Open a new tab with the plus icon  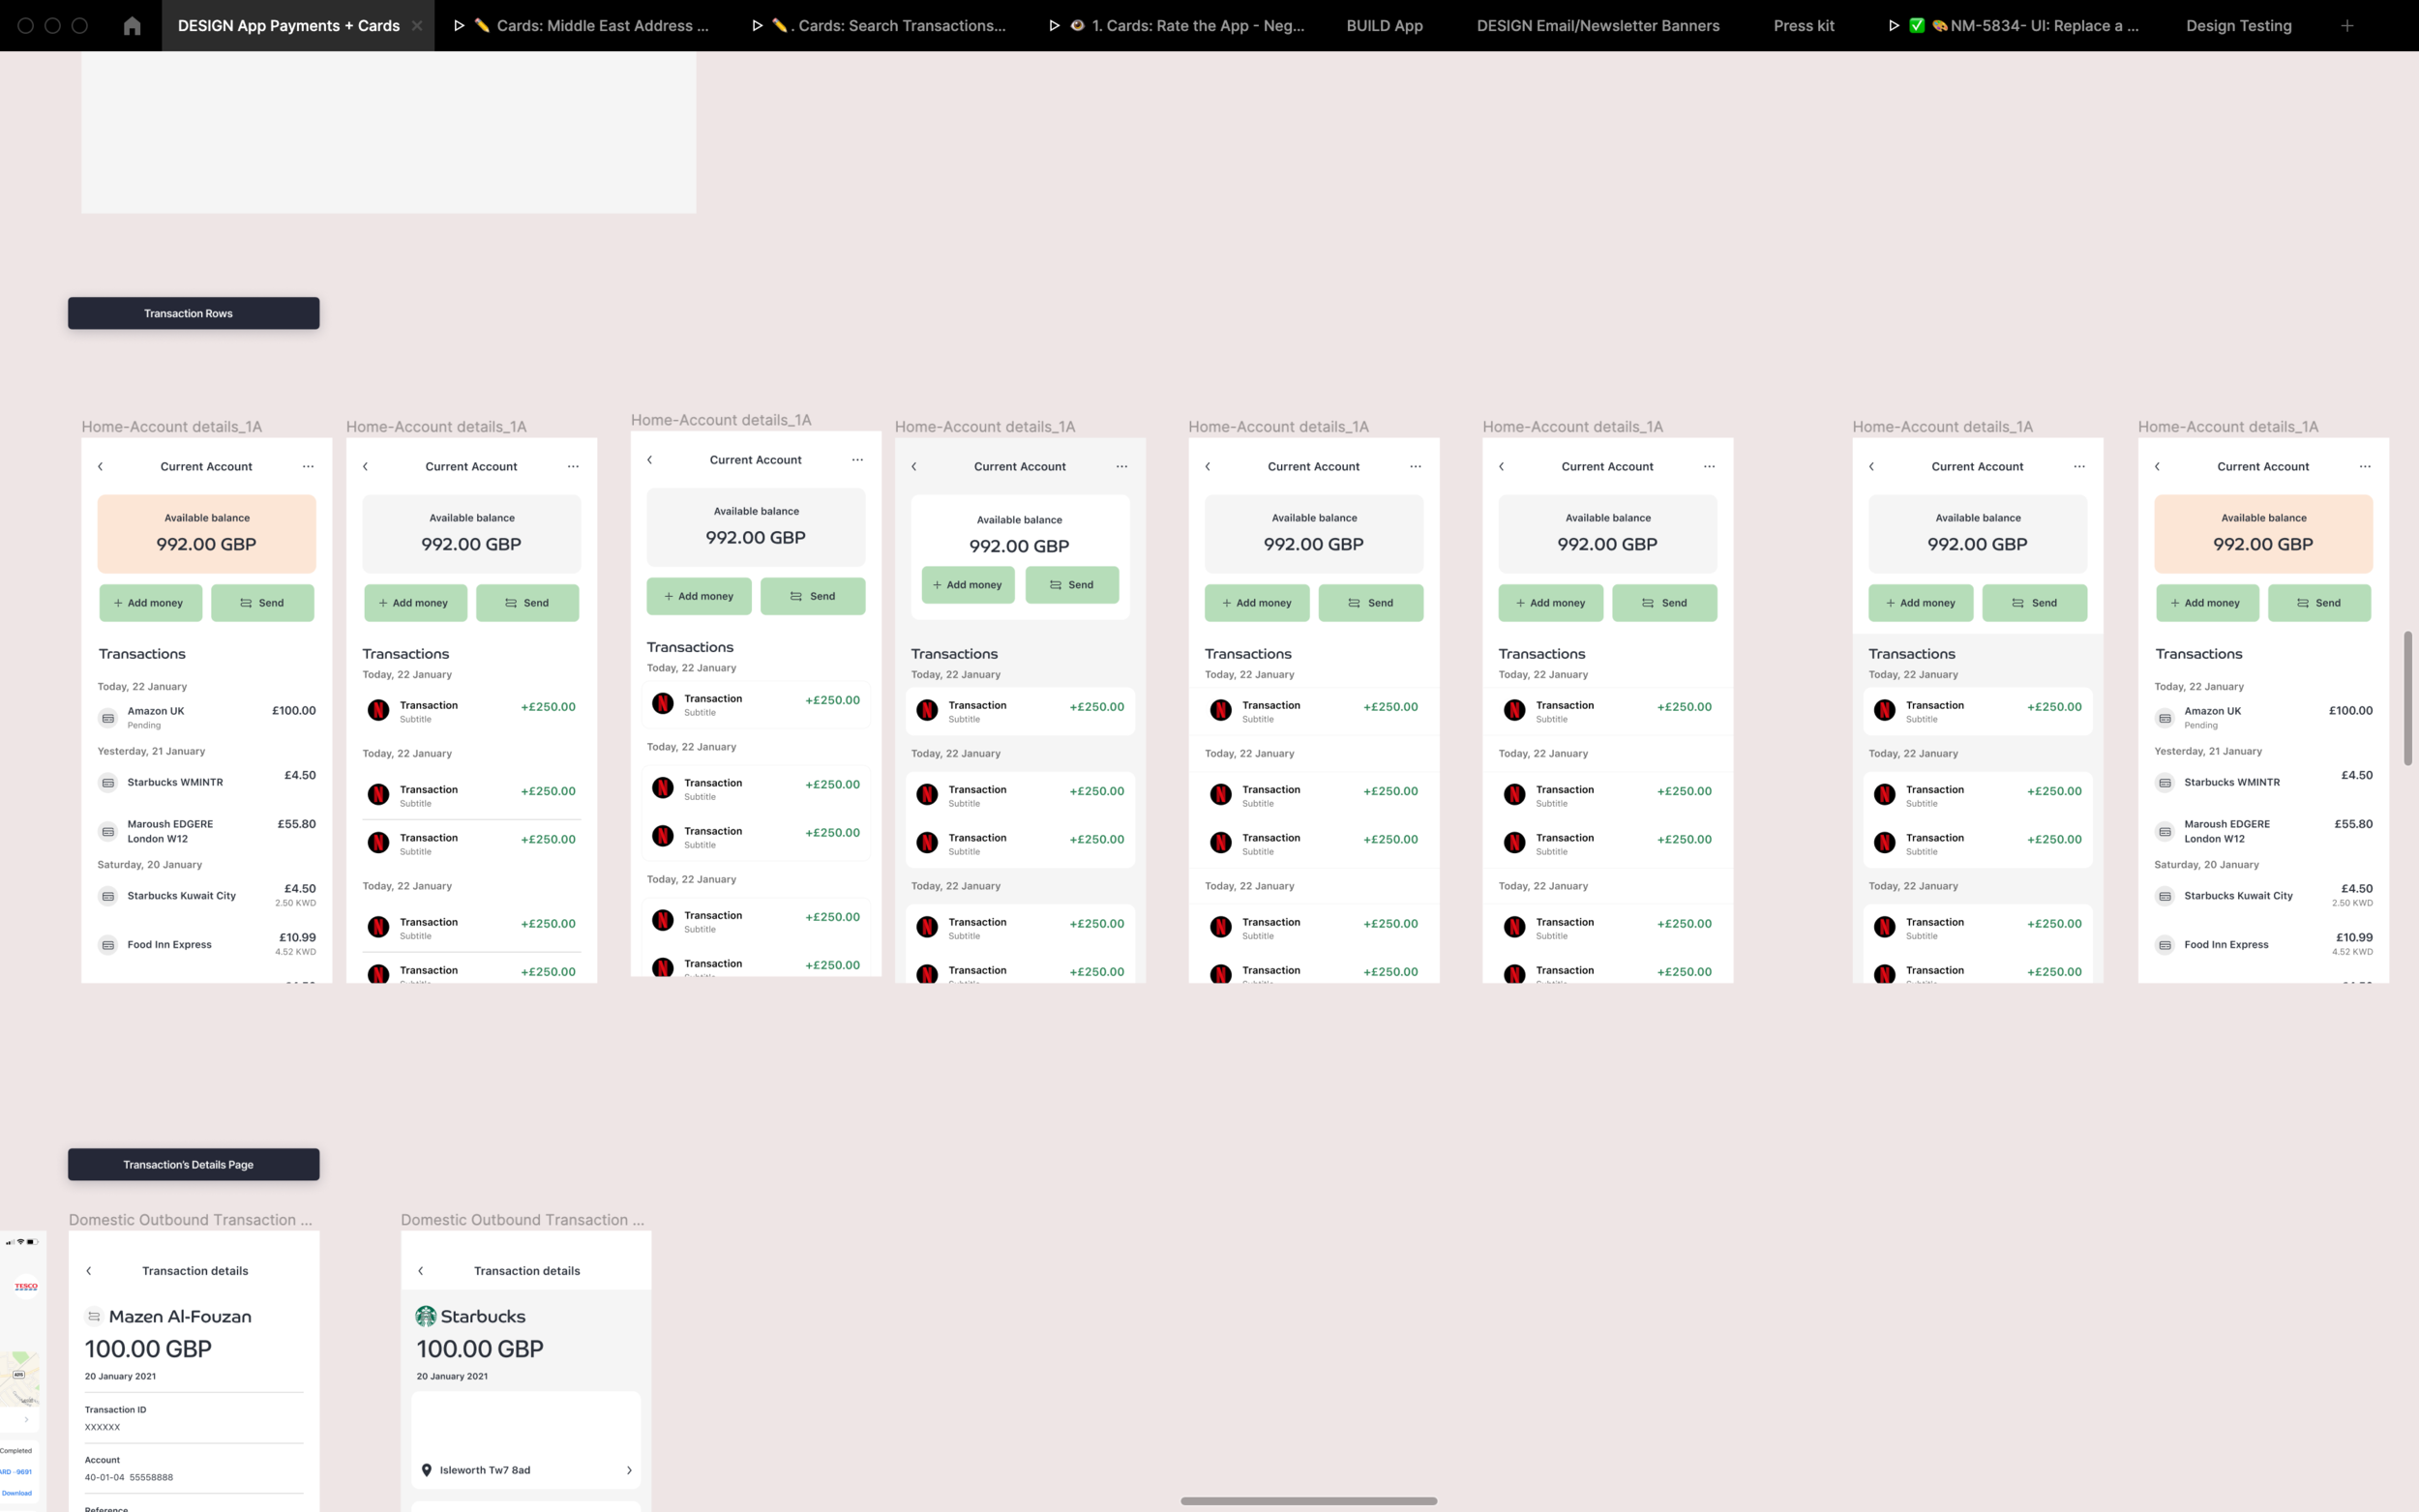(2347, 26)
